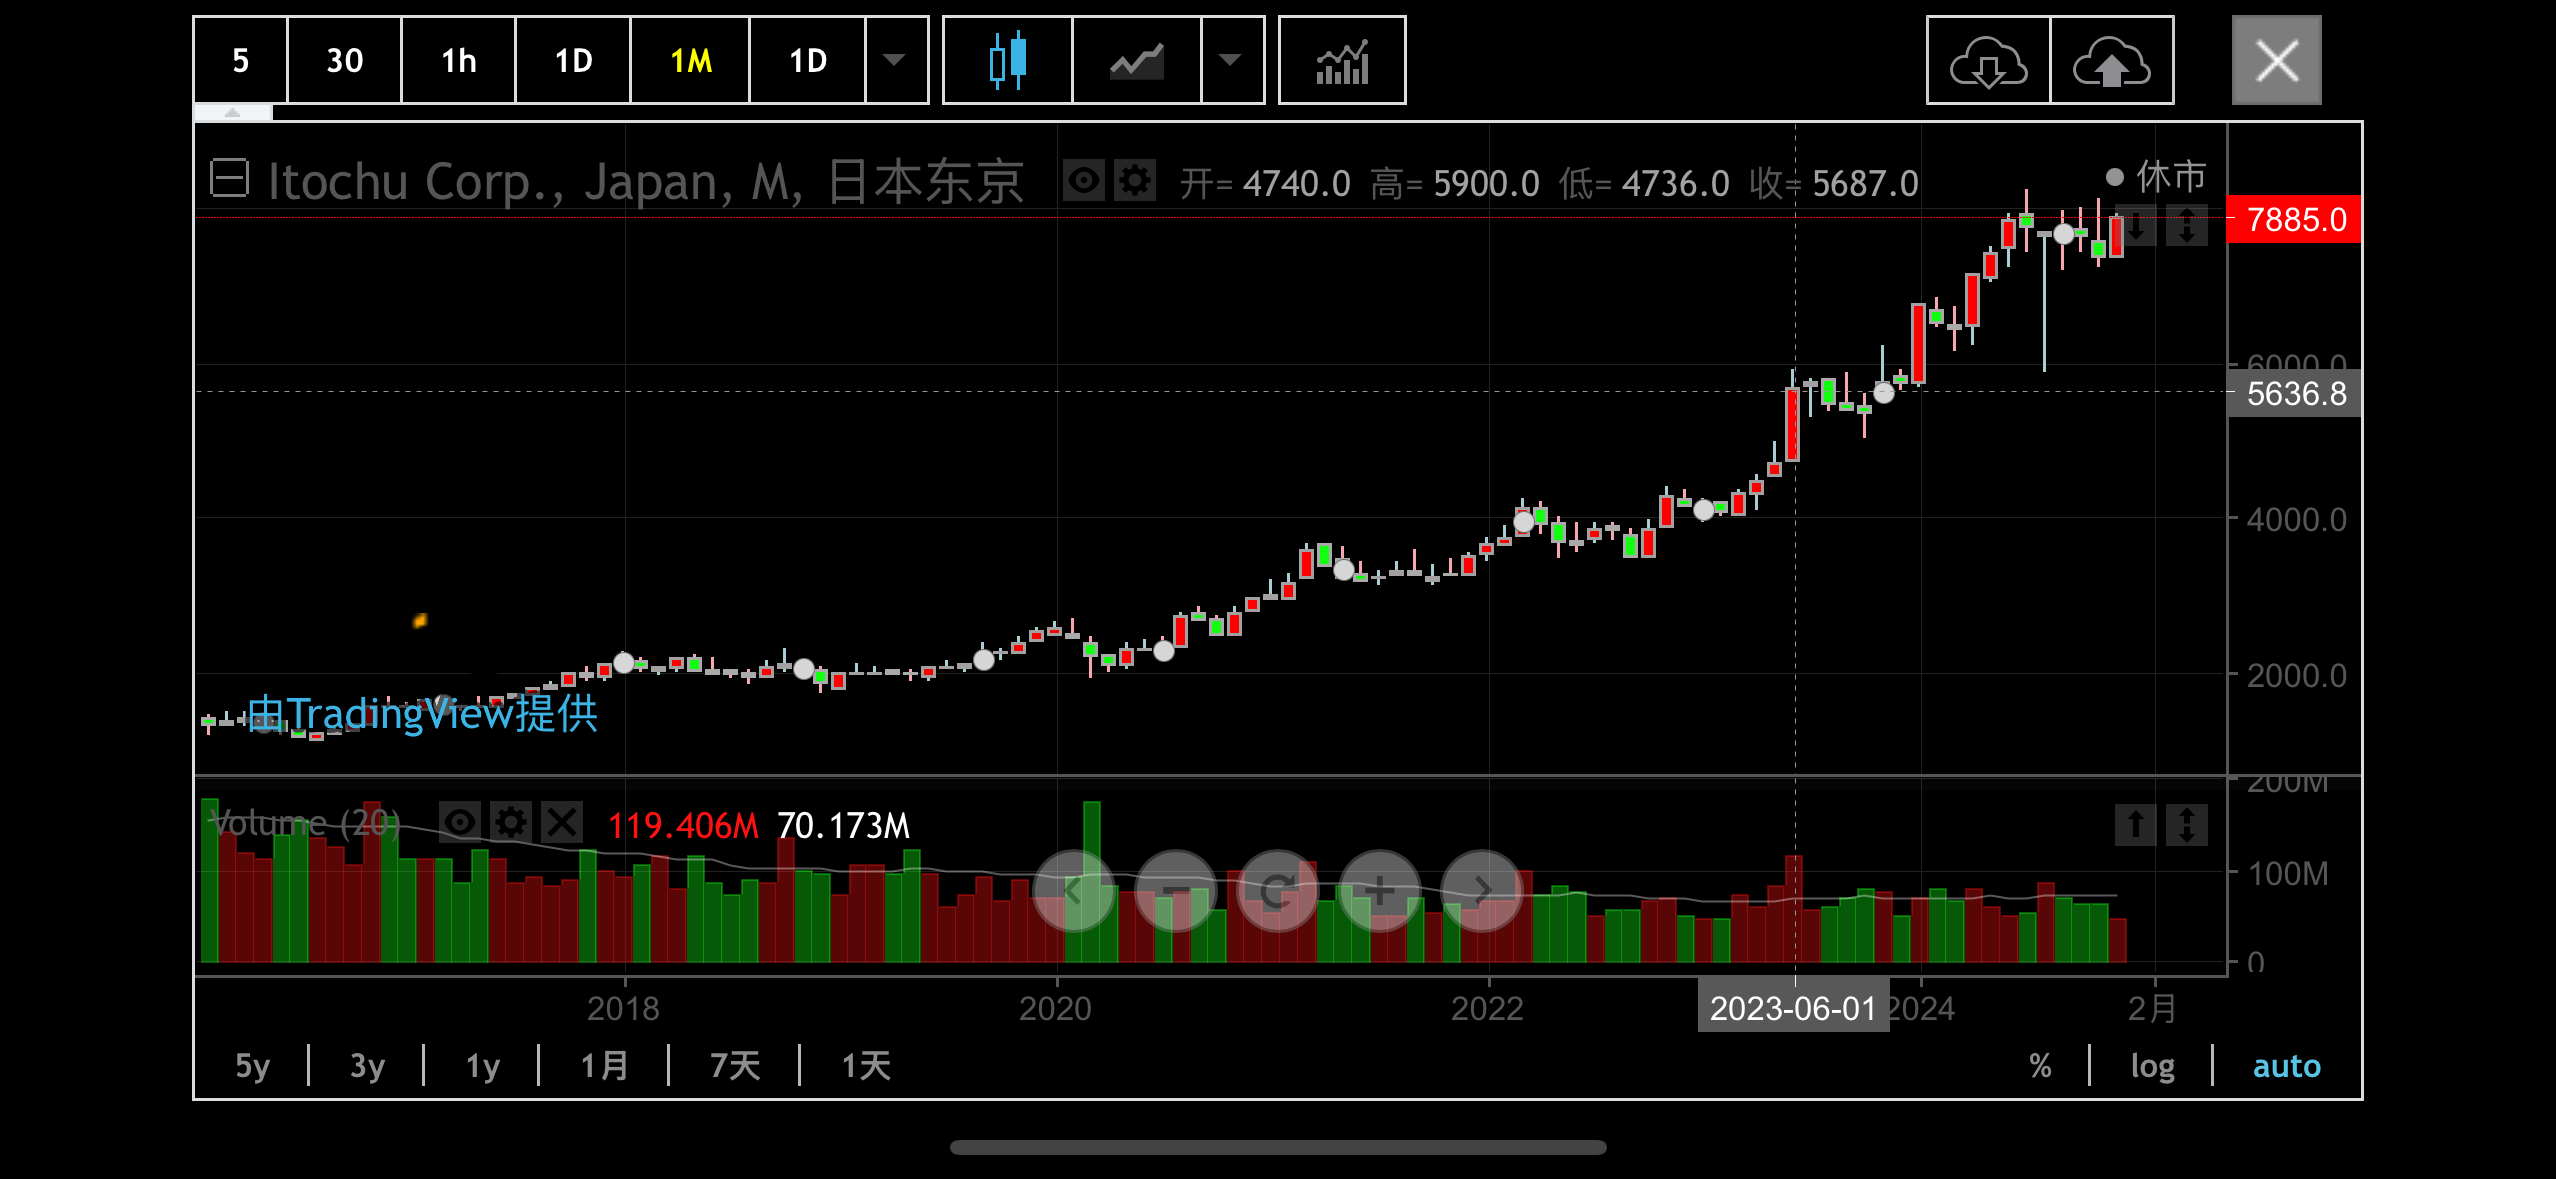Image resolution: width=2556 pixels, height=1179 pixels.
Task: Toggle Itochu Corp. series visibility
Action: click(1084, 181)
